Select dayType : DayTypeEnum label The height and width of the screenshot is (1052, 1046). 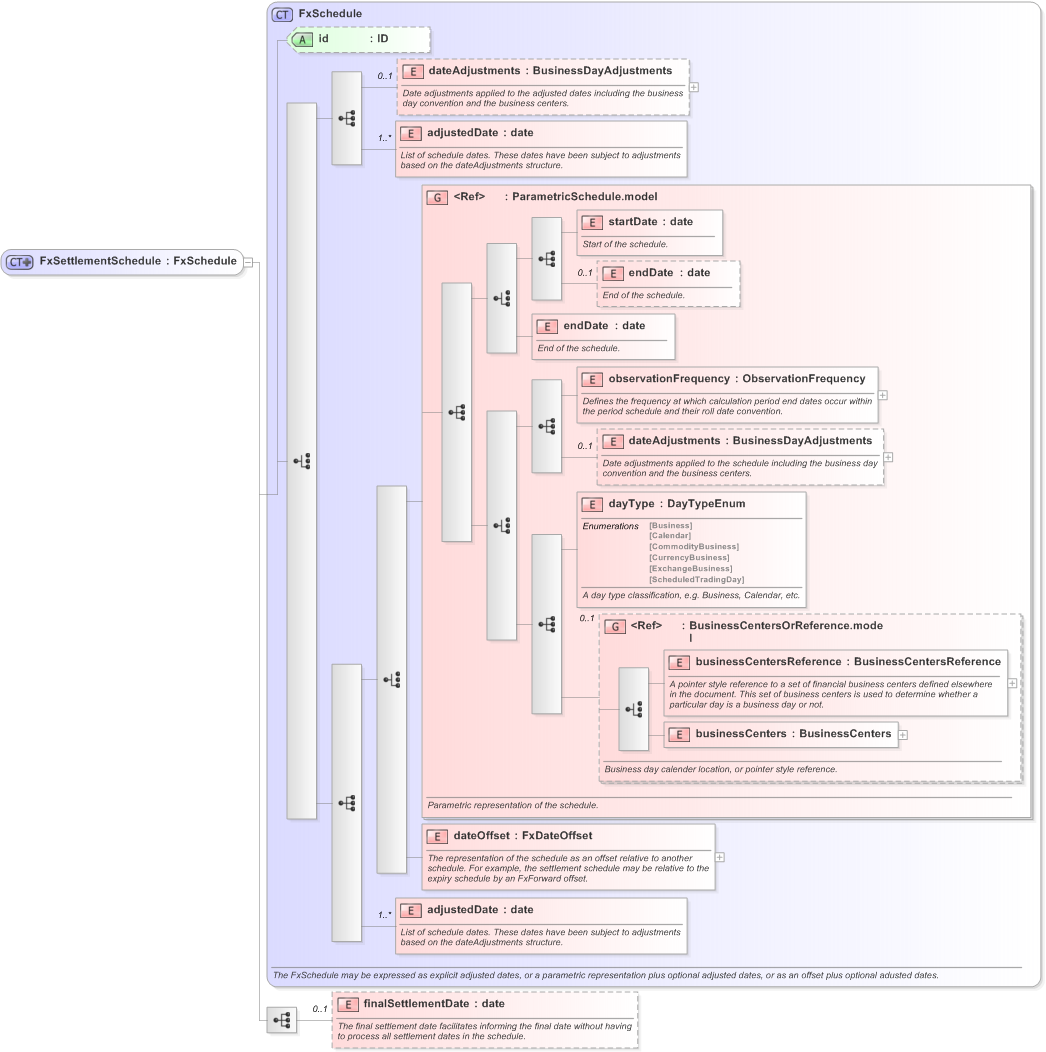(x=677, y=503)
